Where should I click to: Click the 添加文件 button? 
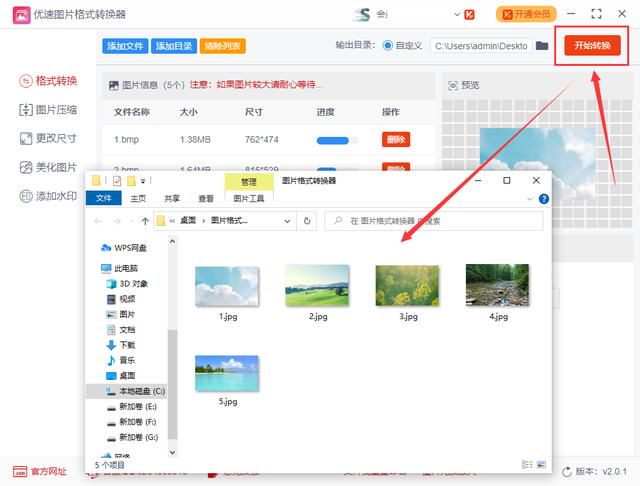click(125, 46)
